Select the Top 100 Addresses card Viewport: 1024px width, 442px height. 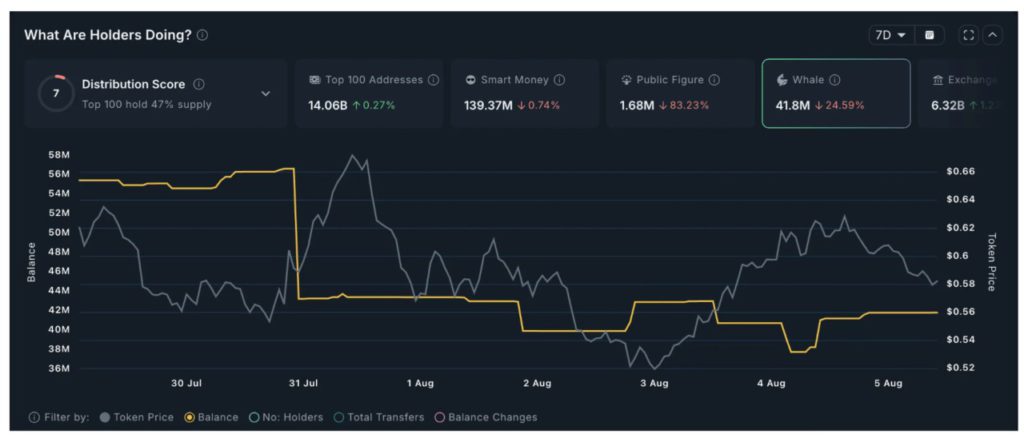coord(367,93)
